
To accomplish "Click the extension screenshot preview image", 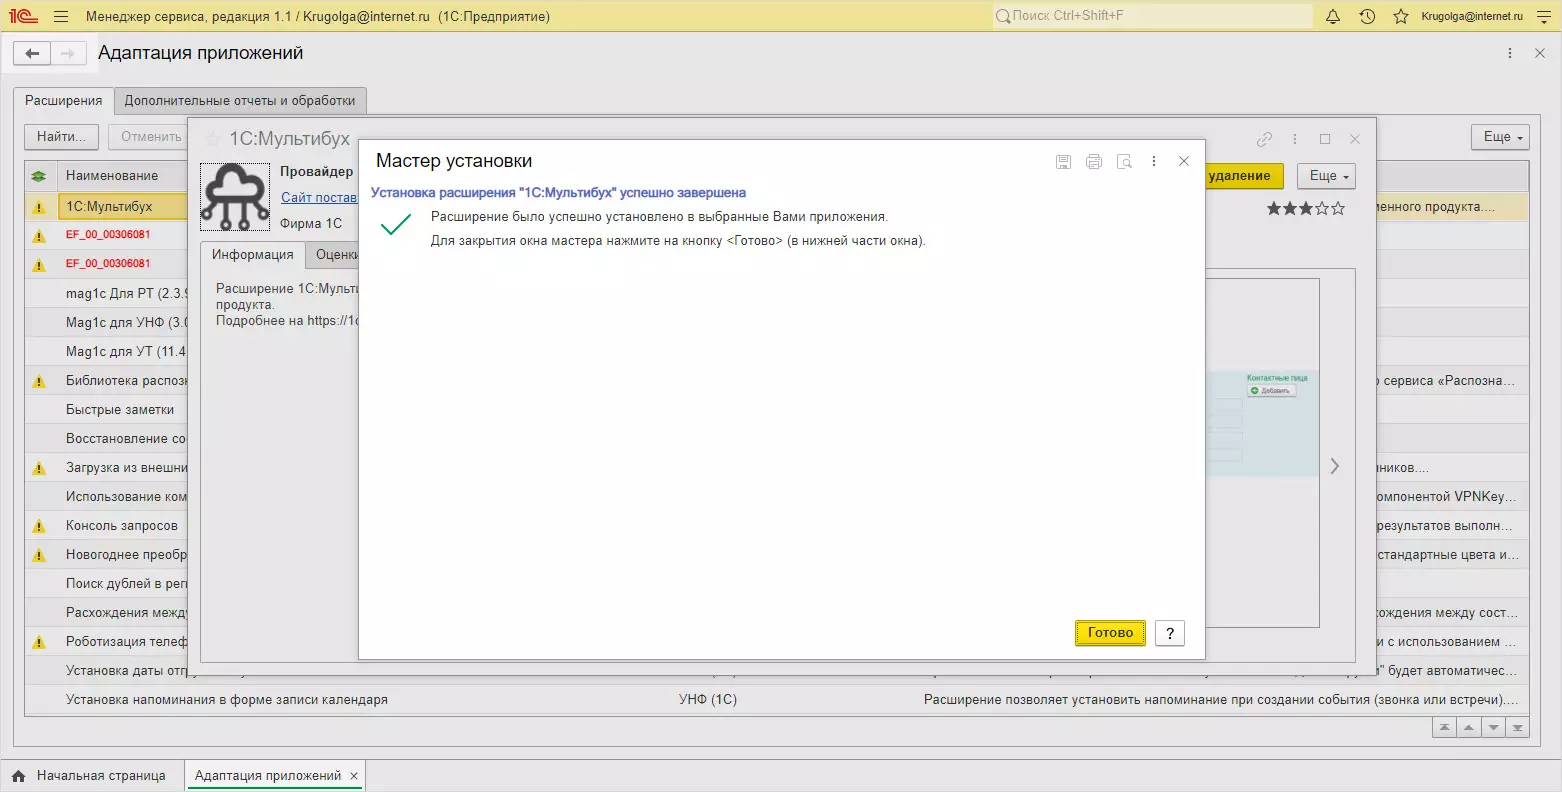I will pyautogui.click(x=1263, y=453).
